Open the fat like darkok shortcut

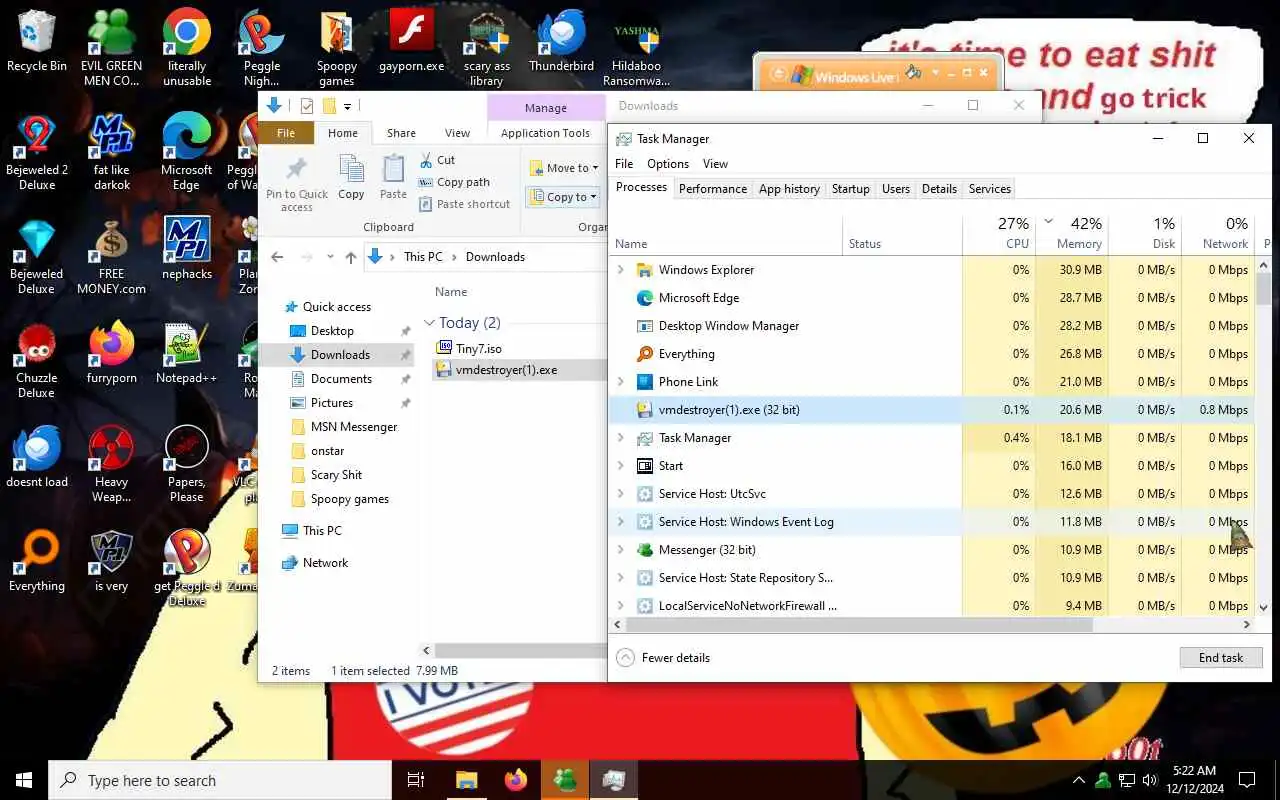click(112, 152)
